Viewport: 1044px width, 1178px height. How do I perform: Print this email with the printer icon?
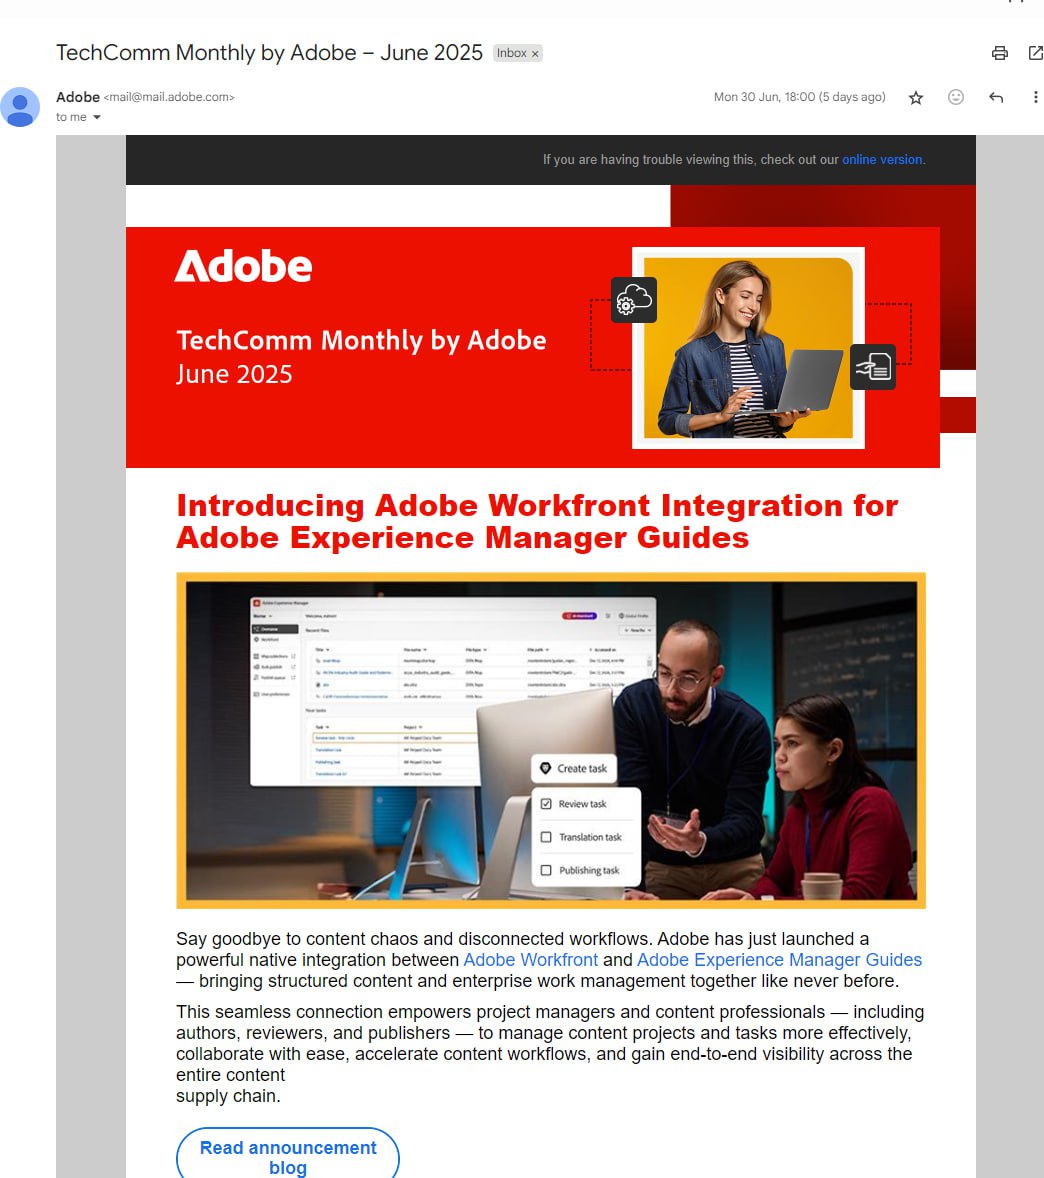(999, 53)
